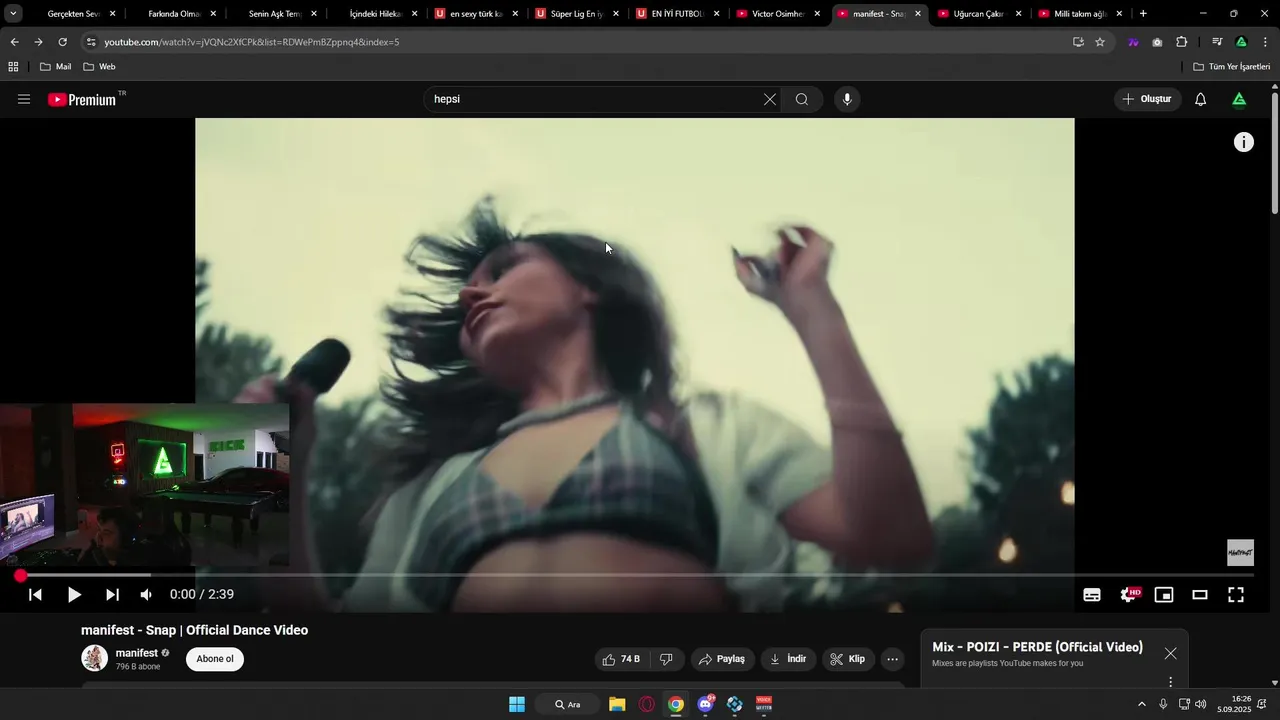Click the browser address bar URL
This screenshot has height=720, width=1280.
(251, 42)
